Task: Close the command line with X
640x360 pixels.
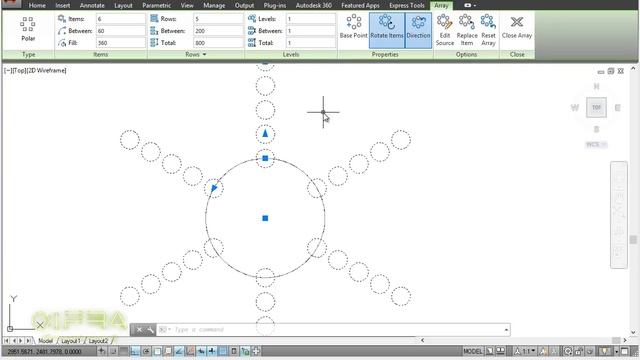Action: 139,329
